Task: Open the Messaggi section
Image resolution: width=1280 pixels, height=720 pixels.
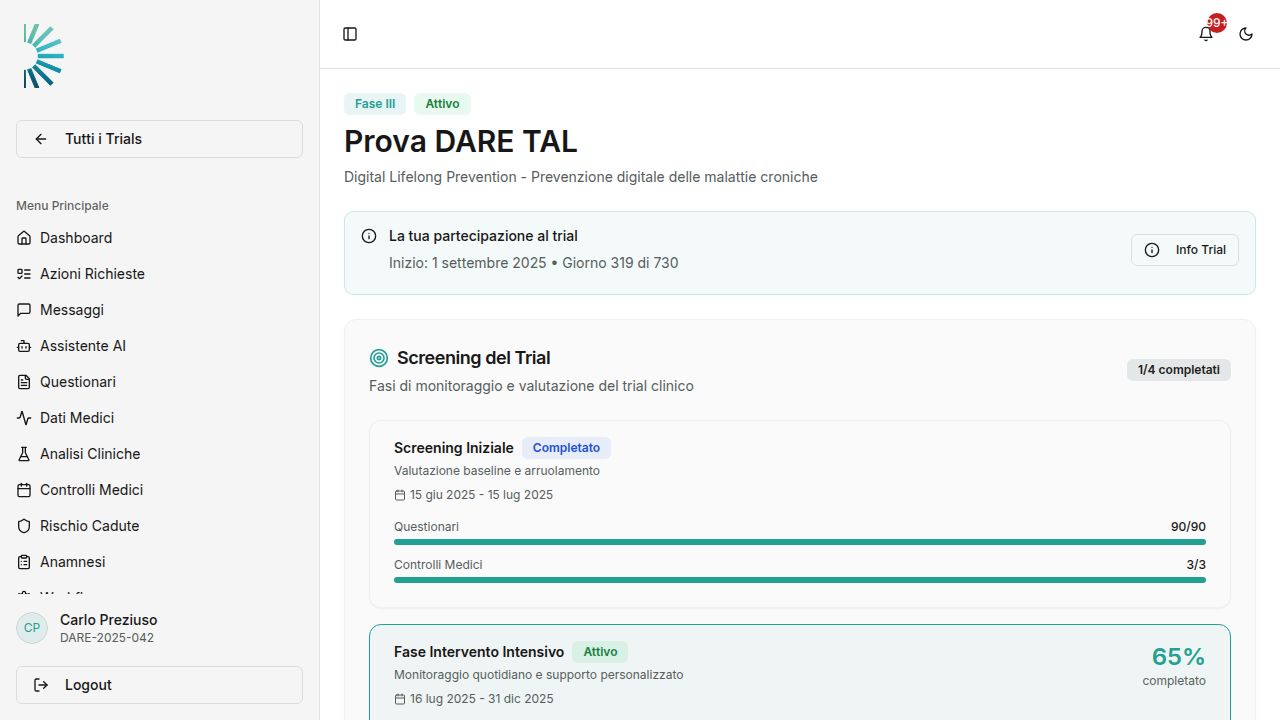Action: (x=159, y=310)
